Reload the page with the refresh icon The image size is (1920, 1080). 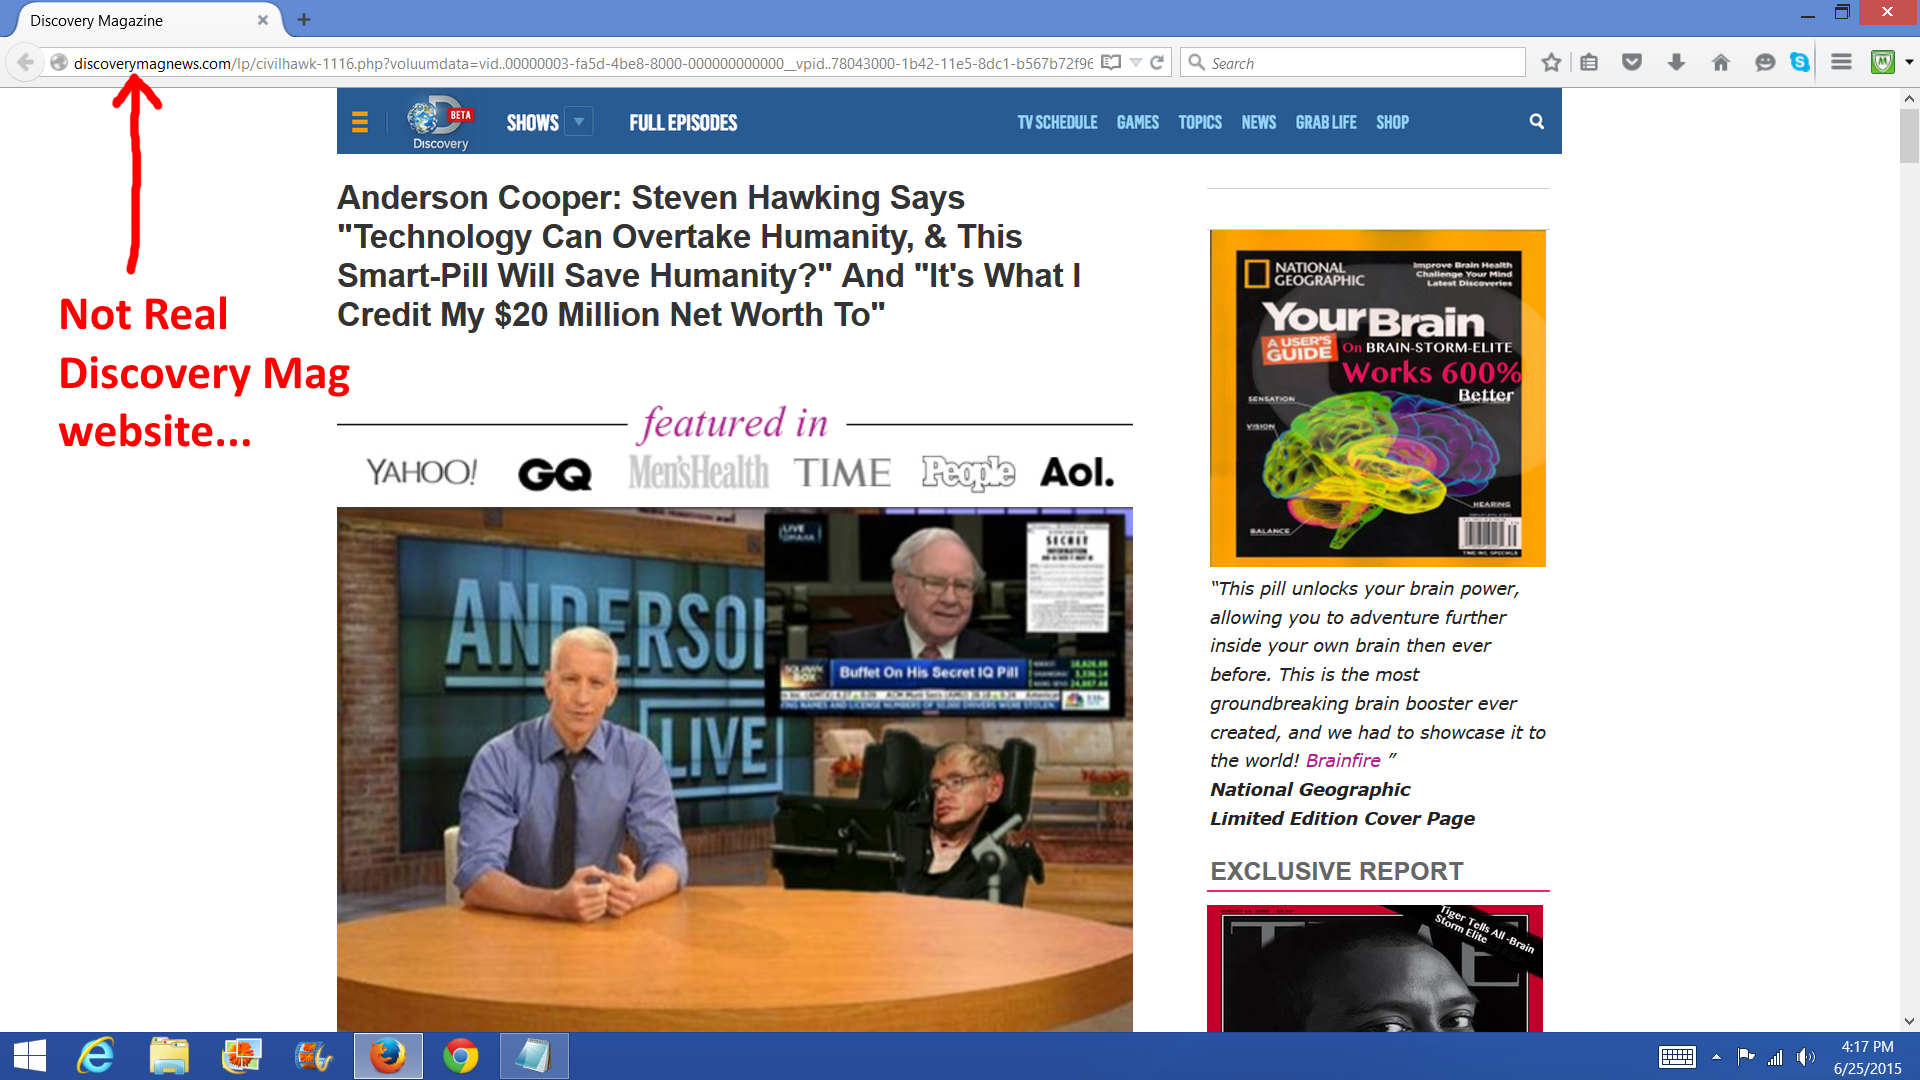tap(1157, 63)
